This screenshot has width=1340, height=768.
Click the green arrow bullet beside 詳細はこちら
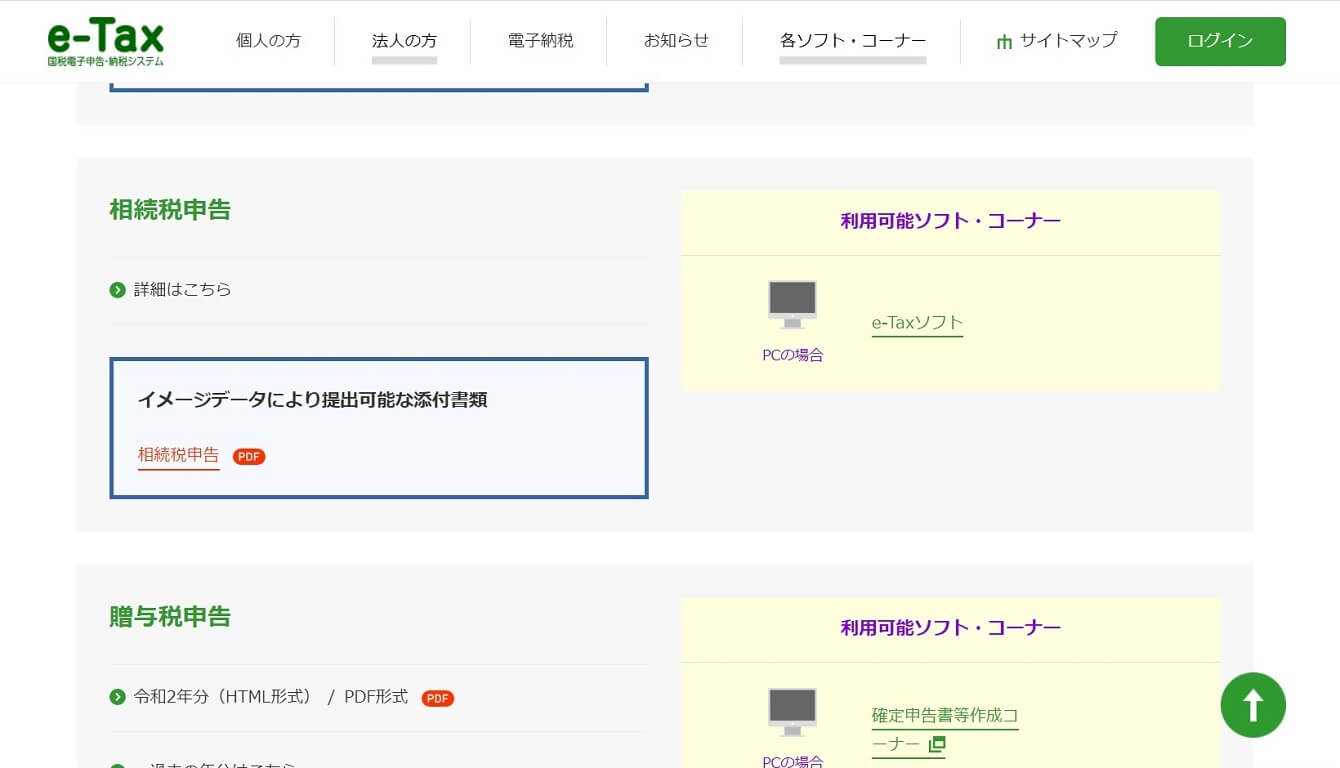tap(117, 290)
